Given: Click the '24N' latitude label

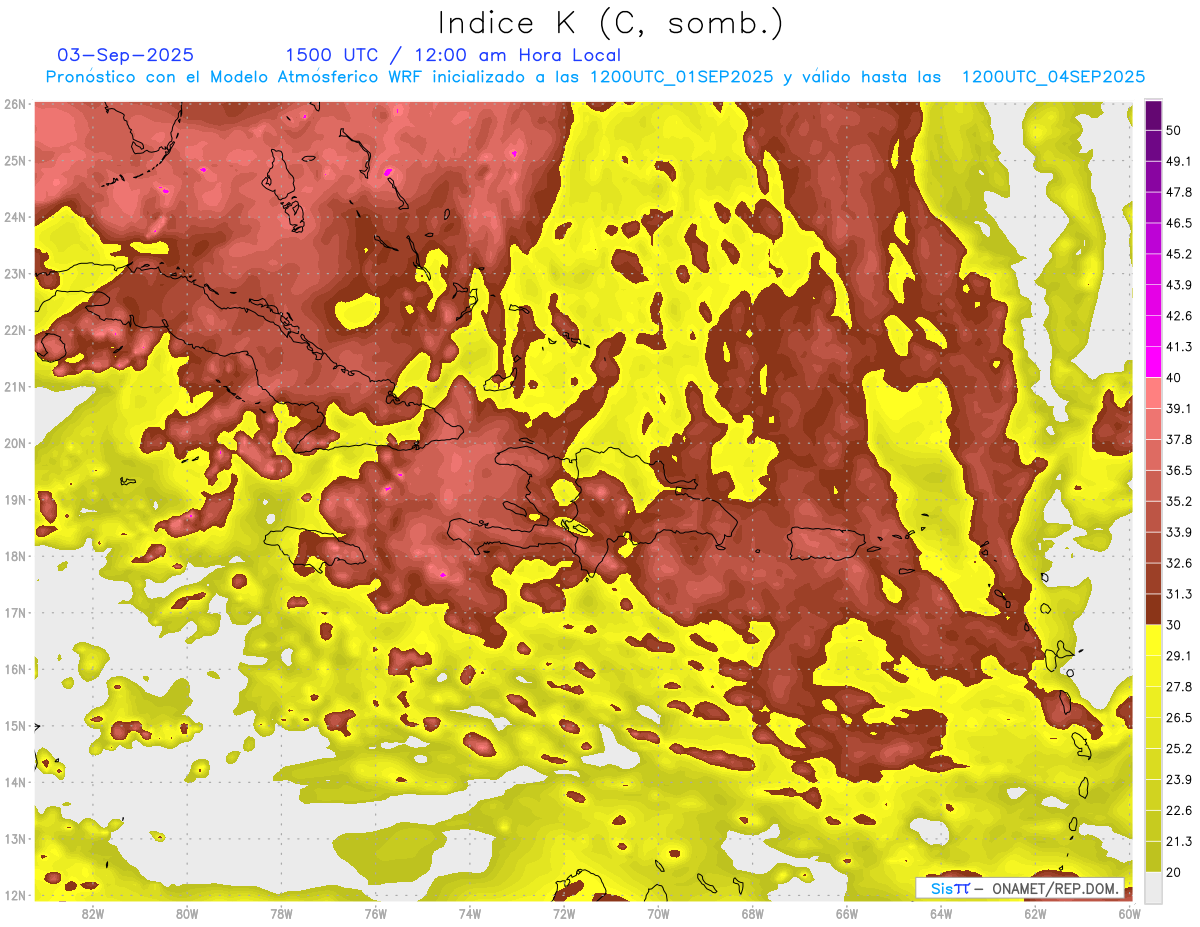Looking at the screenshot, I should click(x=14, y=217).
